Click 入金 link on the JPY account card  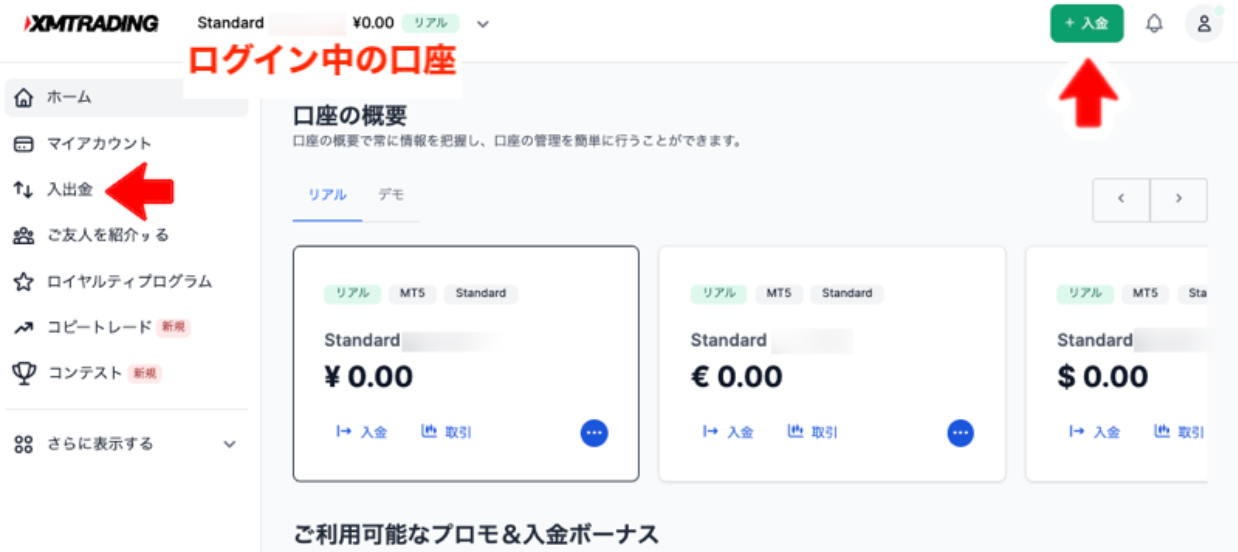pos(361,432)
